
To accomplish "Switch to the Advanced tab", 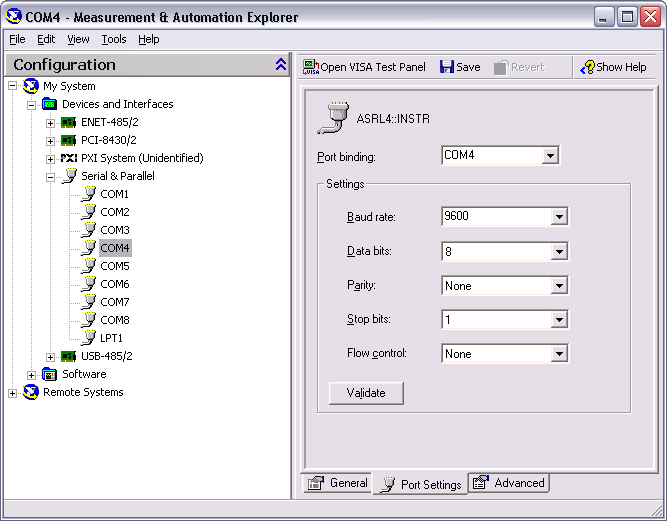I will [509, 483].
